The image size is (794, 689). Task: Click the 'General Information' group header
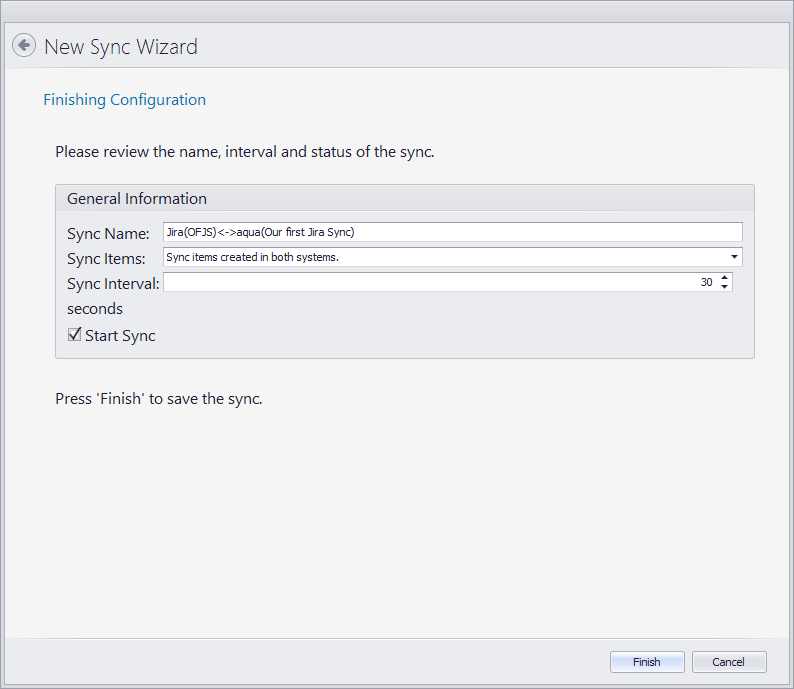(x=137, y=198)
